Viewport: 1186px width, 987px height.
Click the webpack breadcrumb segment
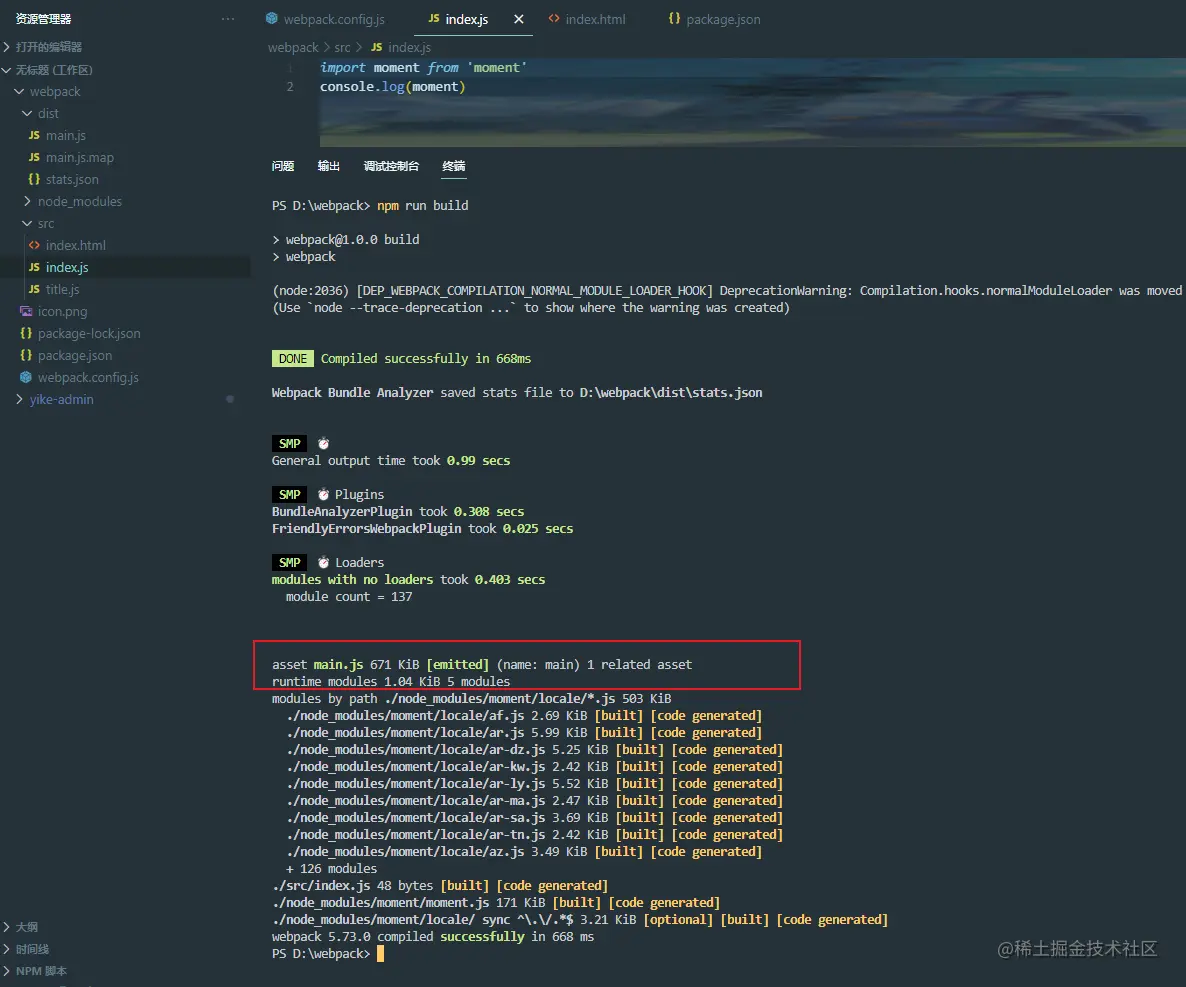click(293, 47)
